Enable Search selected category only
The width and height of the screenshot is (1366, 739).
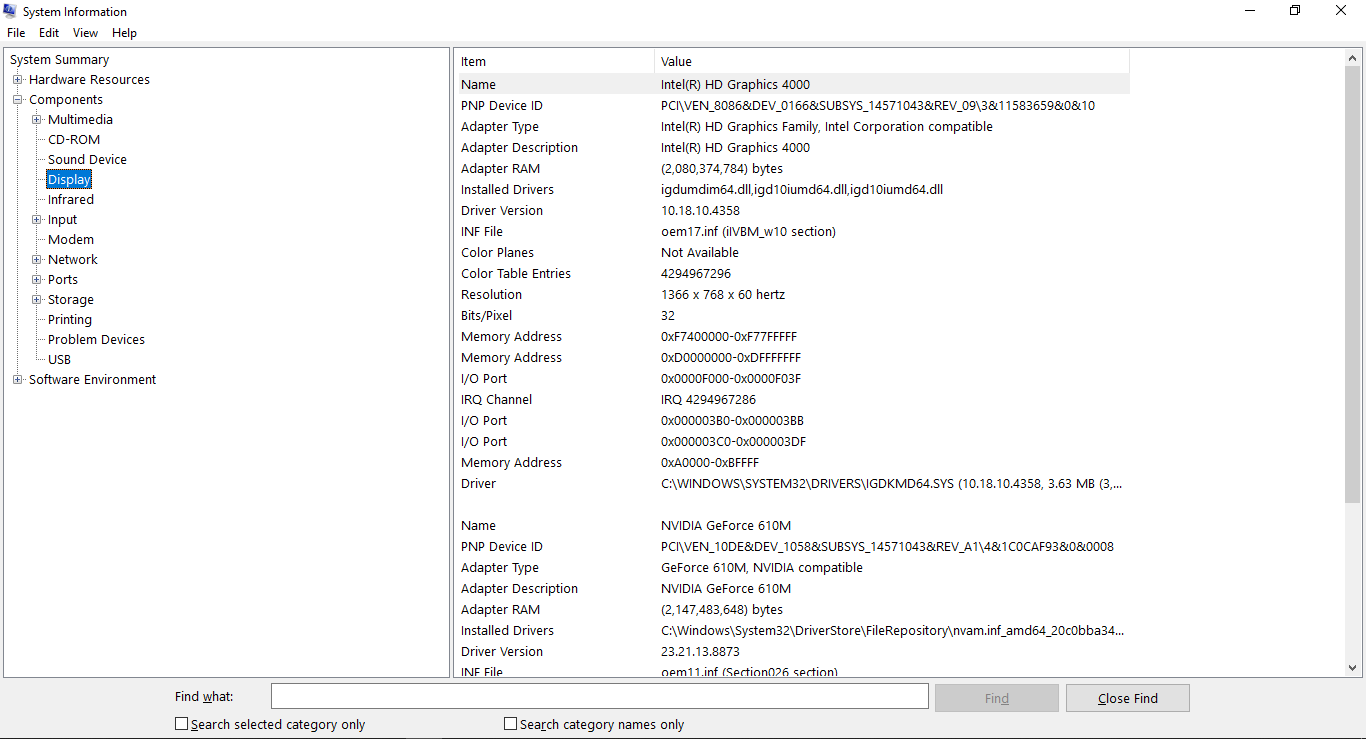(x=181, y=723)
